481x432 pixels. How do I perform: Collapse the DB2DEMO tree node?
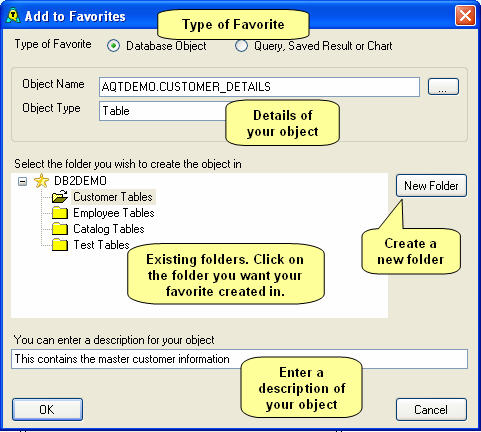point(22,181)
